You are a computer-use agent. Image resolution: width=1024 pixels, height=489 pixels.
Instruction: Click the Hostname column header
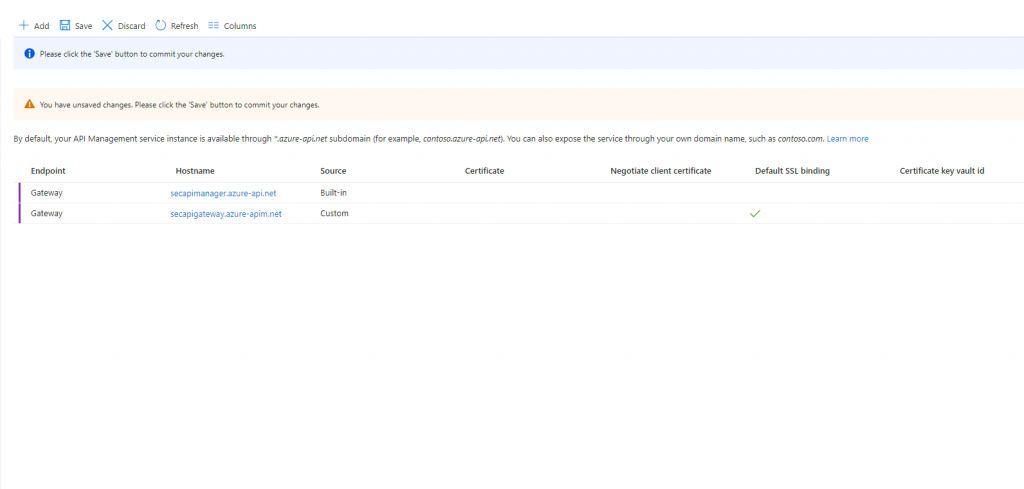195,171
